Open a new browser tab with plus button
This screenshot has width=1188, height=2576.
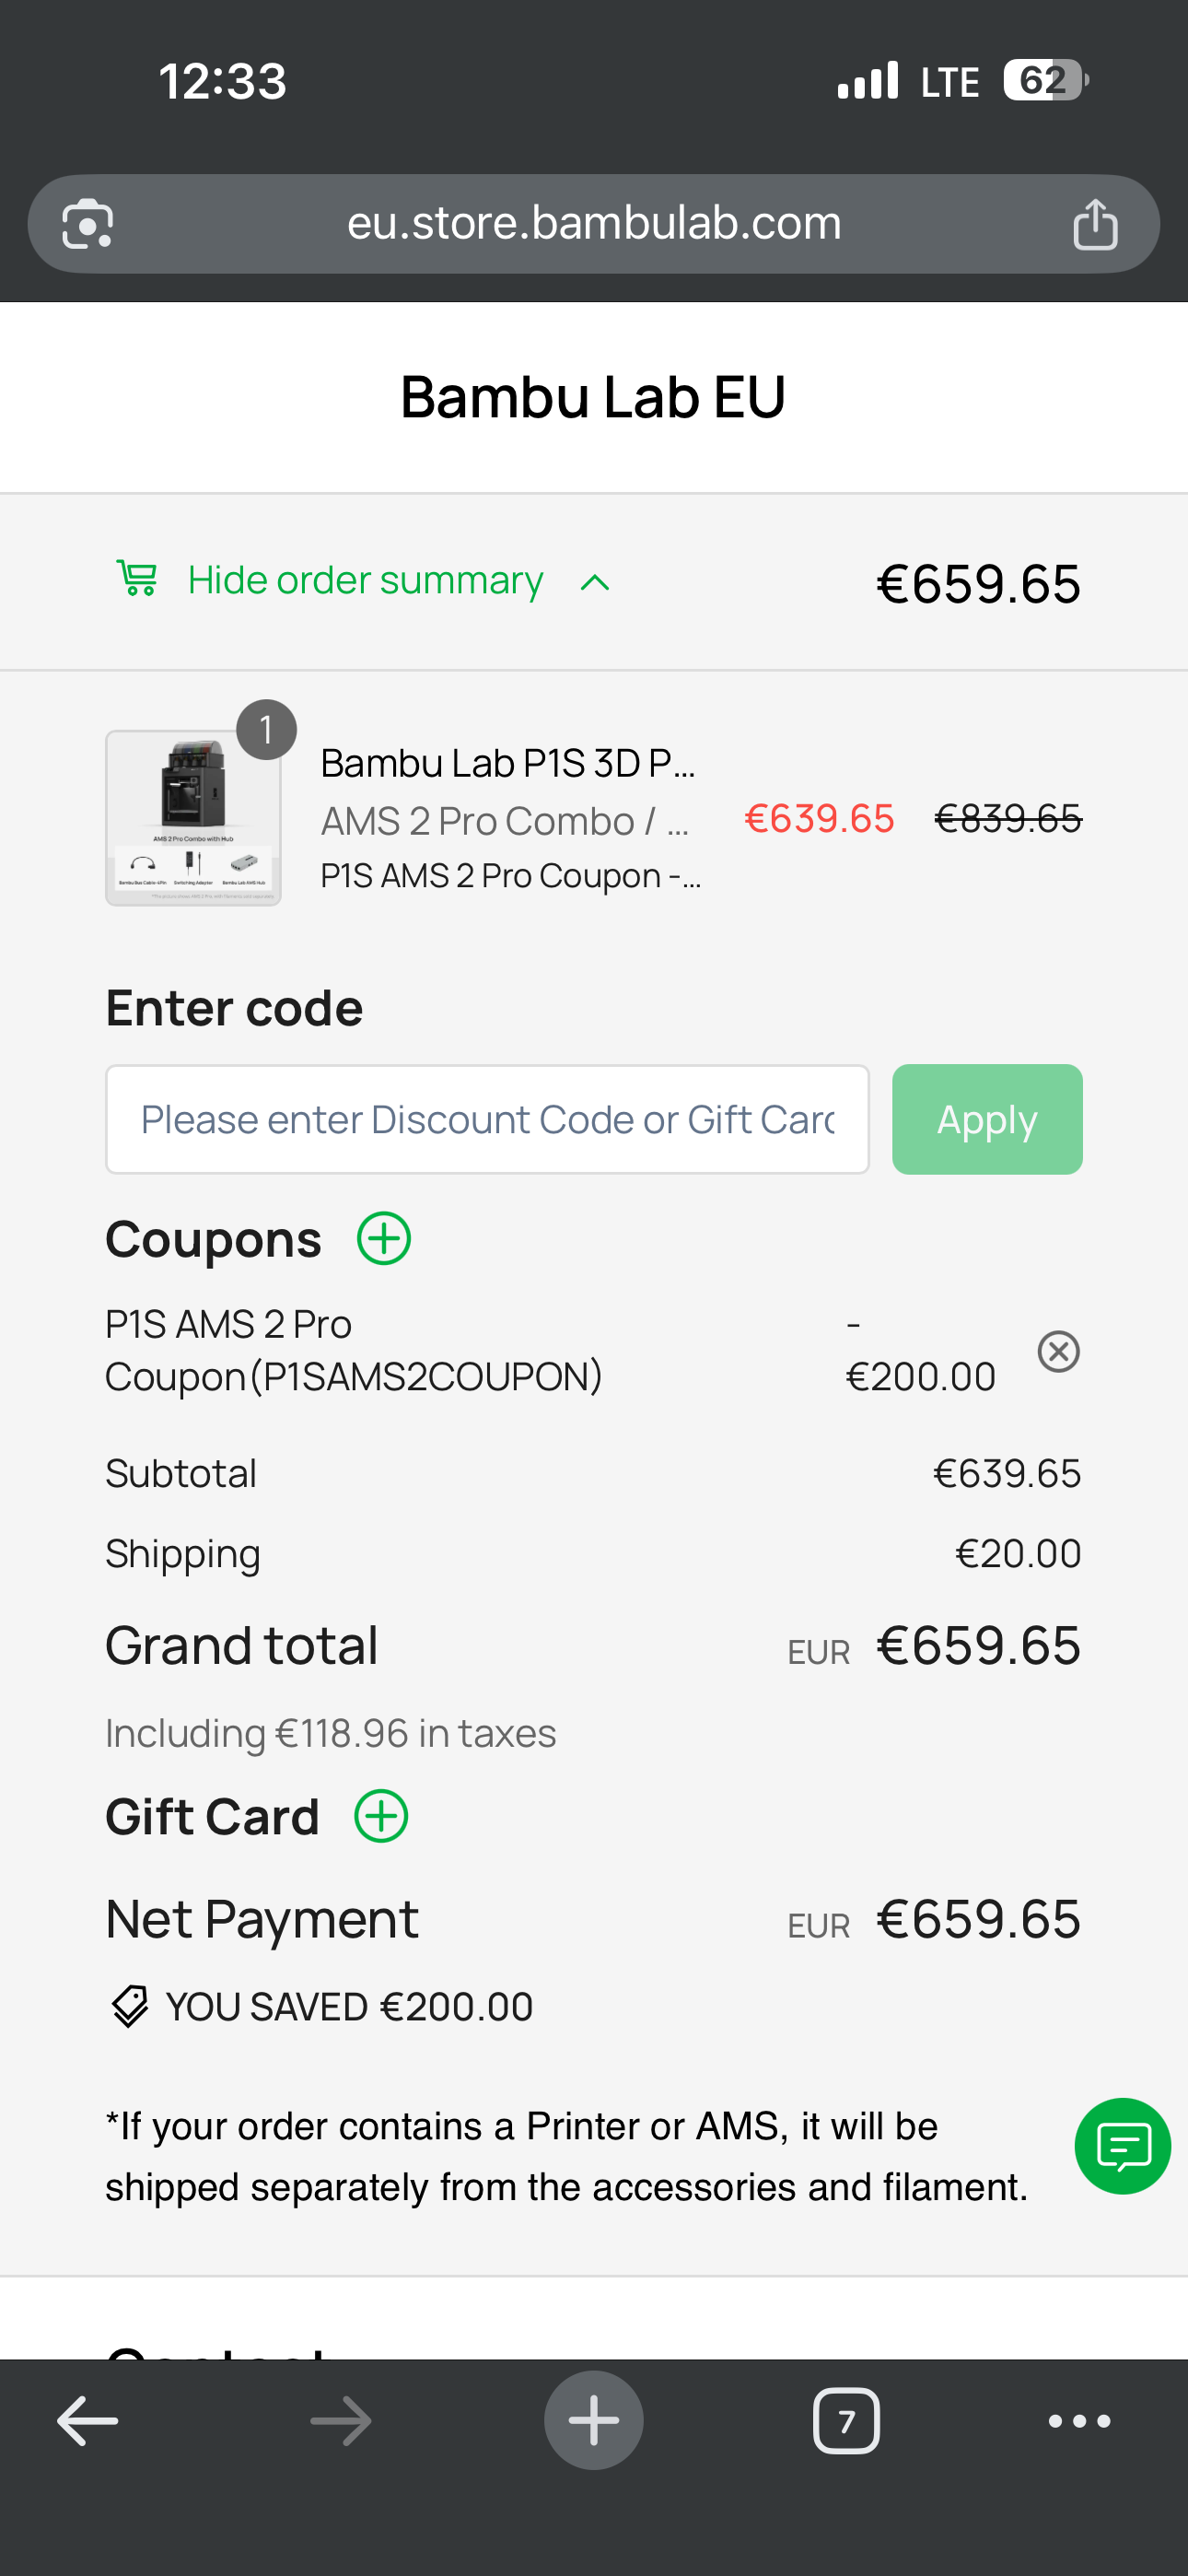tap(593, 2421)
